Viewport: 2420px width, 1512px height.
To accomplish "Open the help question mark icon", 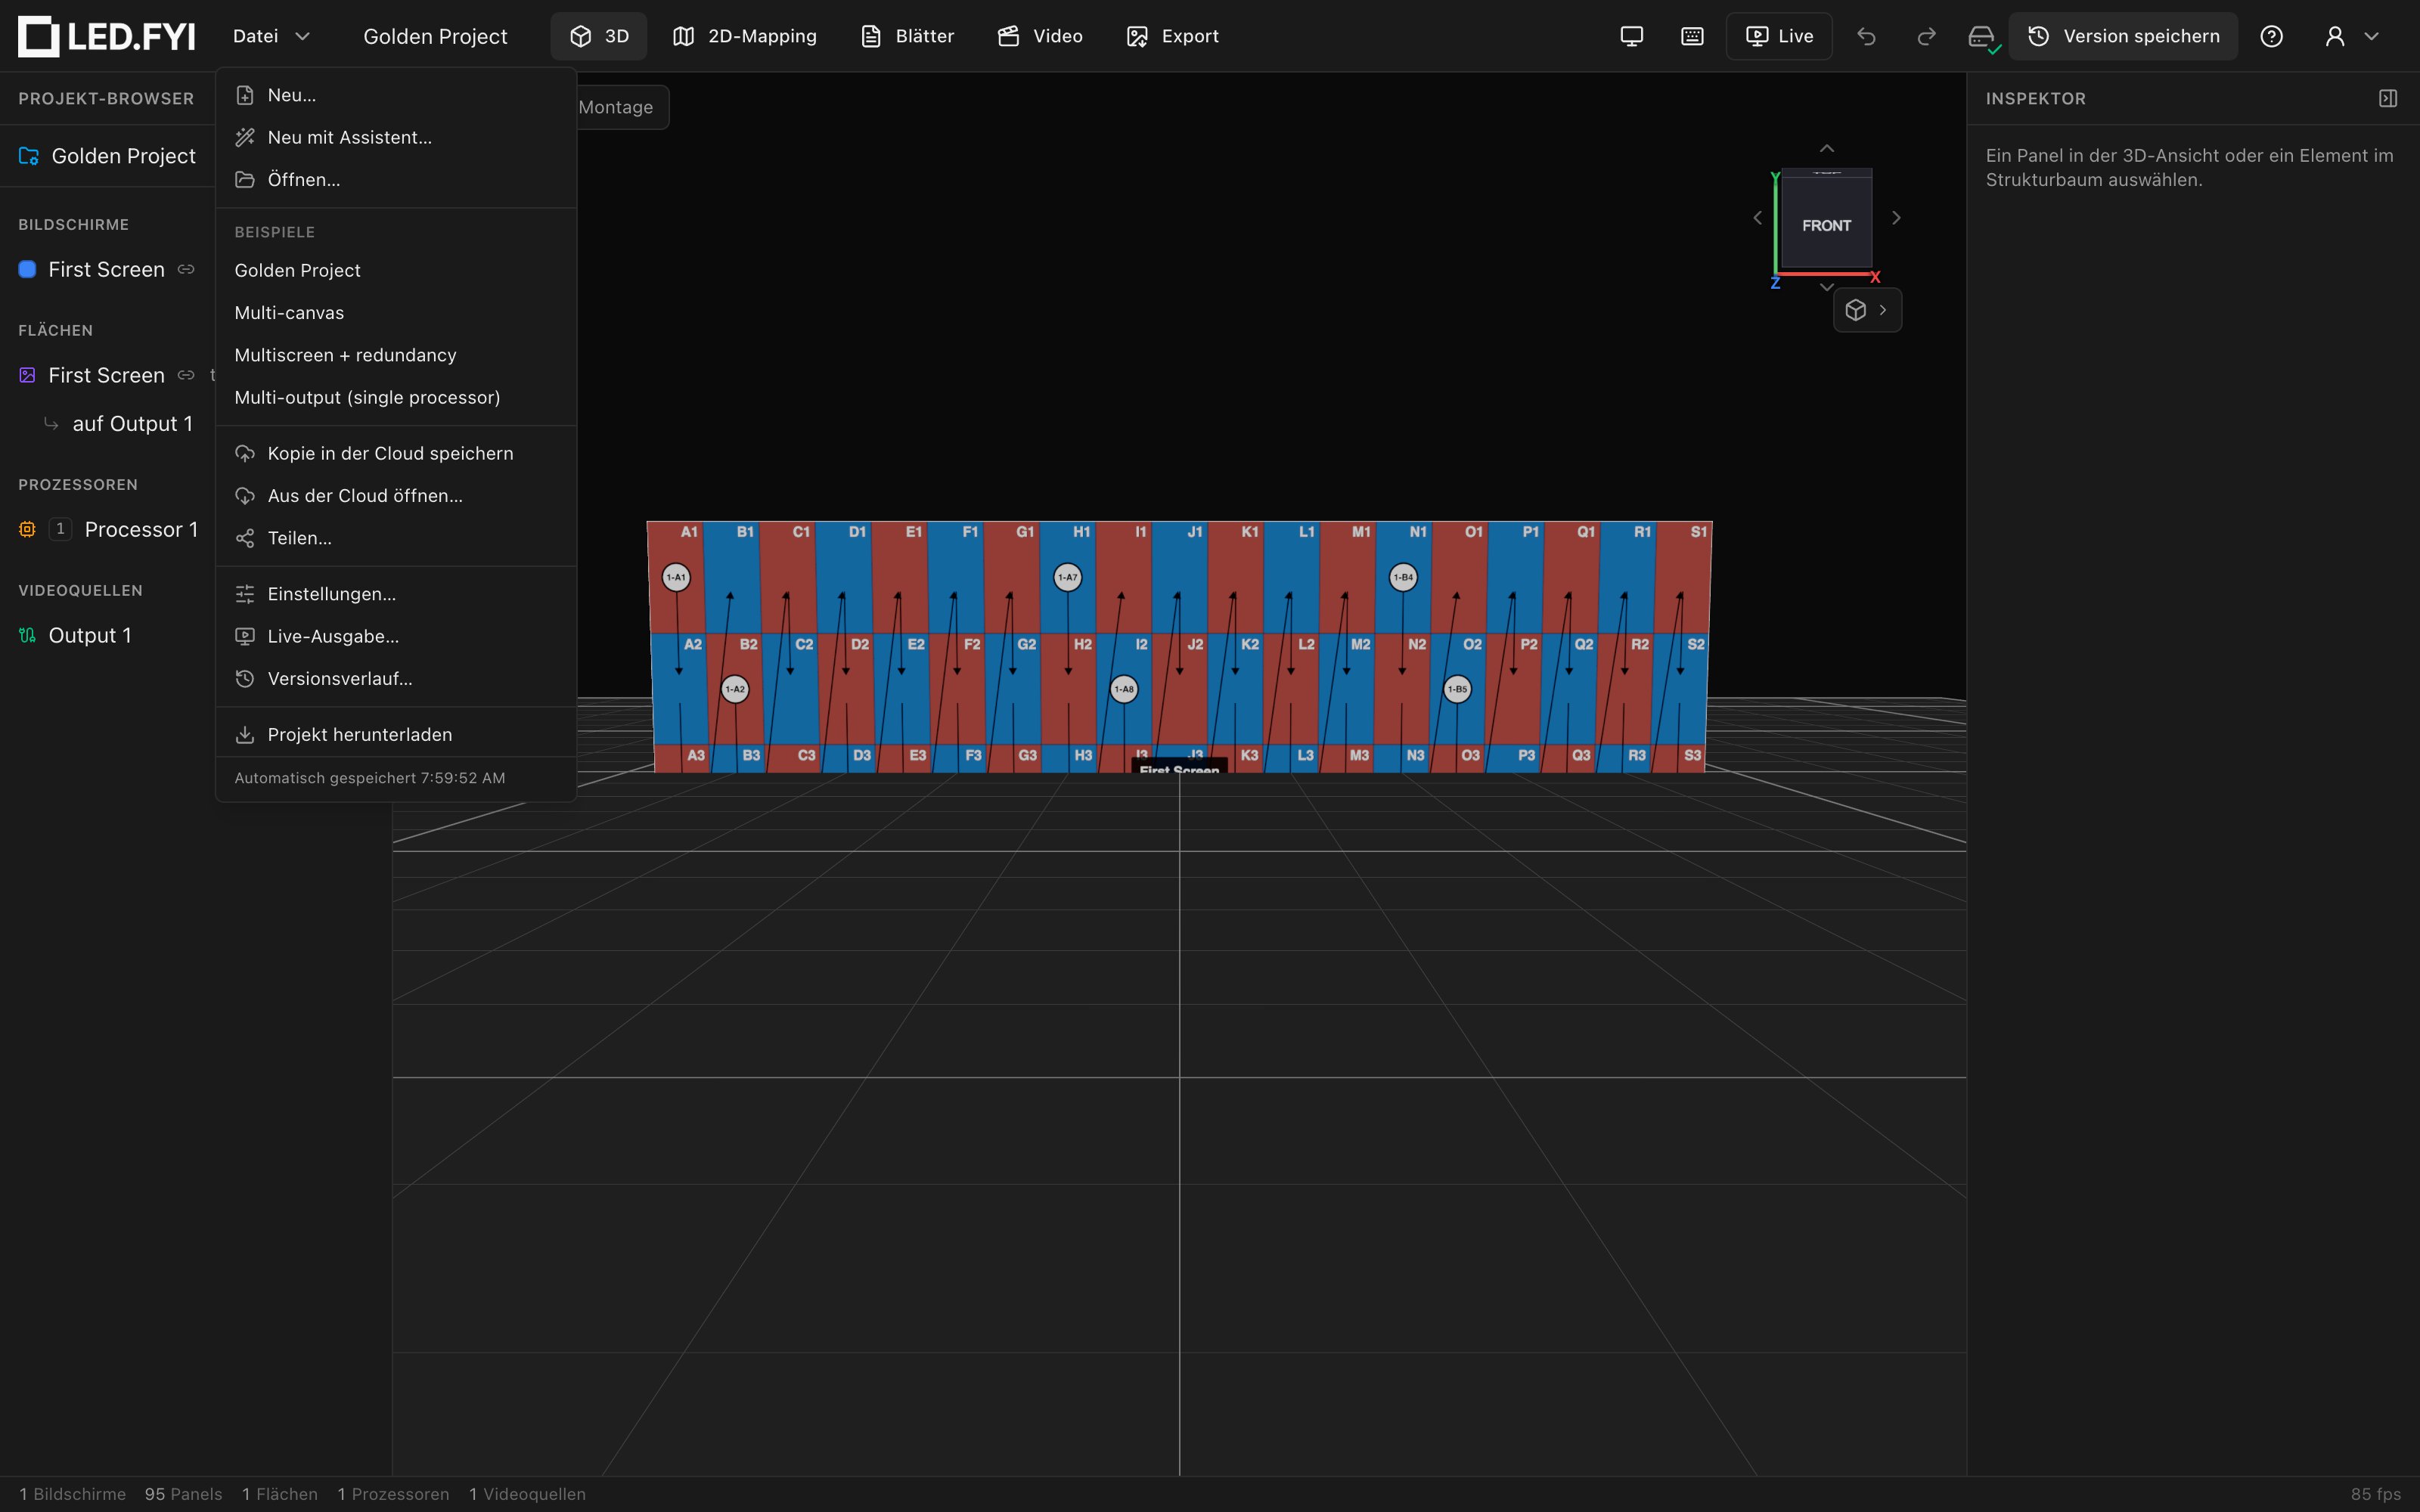I will point(2272,36).
